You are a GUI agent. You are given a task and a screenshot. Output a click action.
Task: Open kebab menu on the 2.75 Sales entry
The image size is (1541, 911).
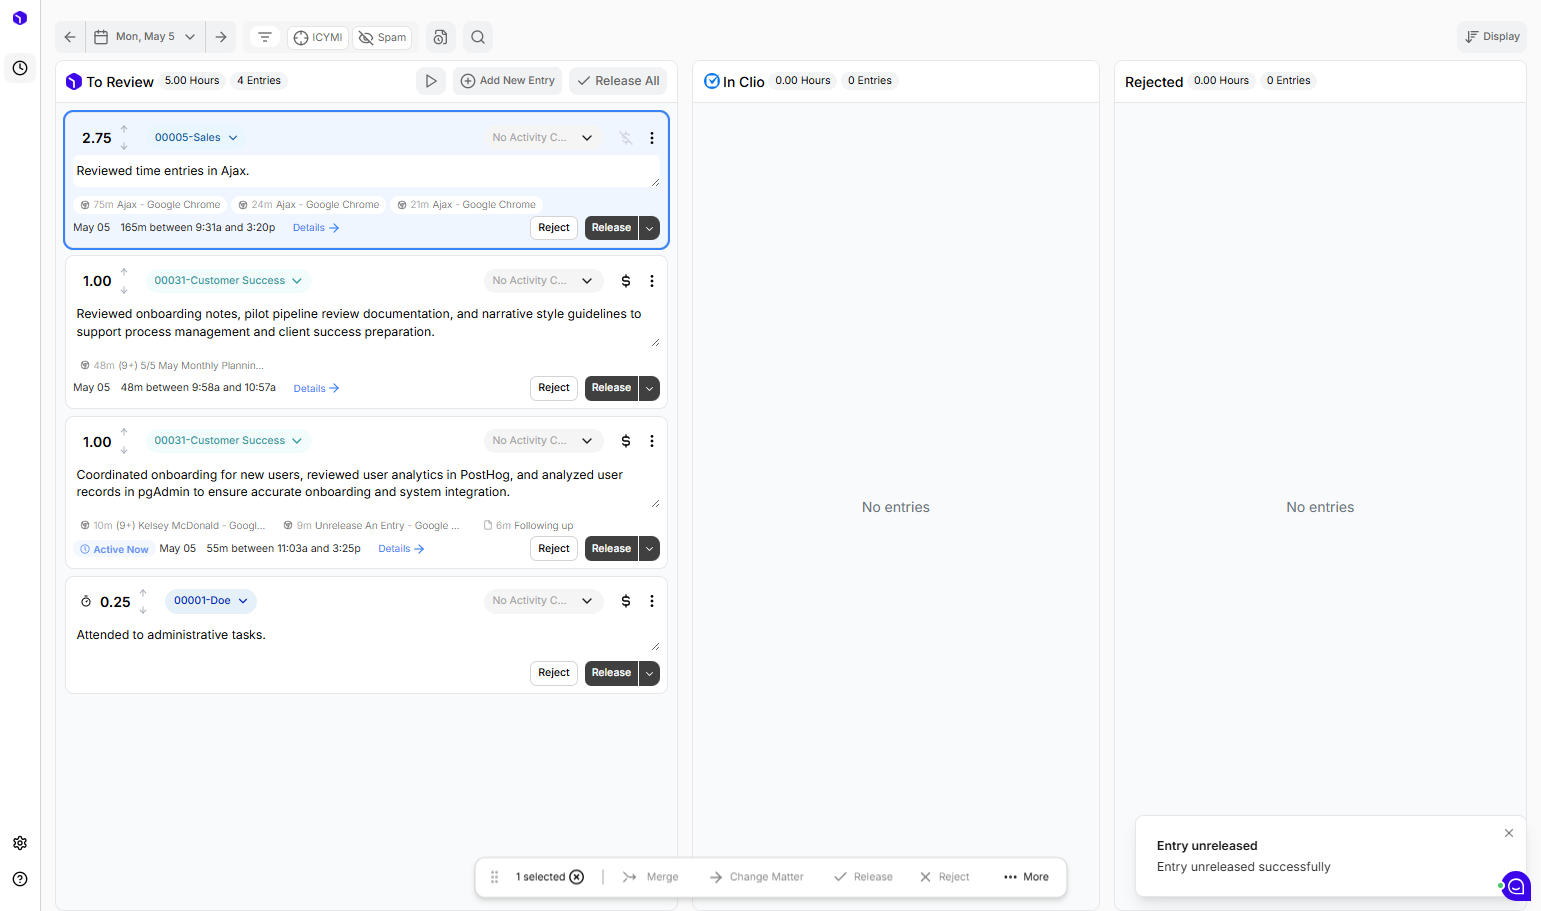coord(652,138)
